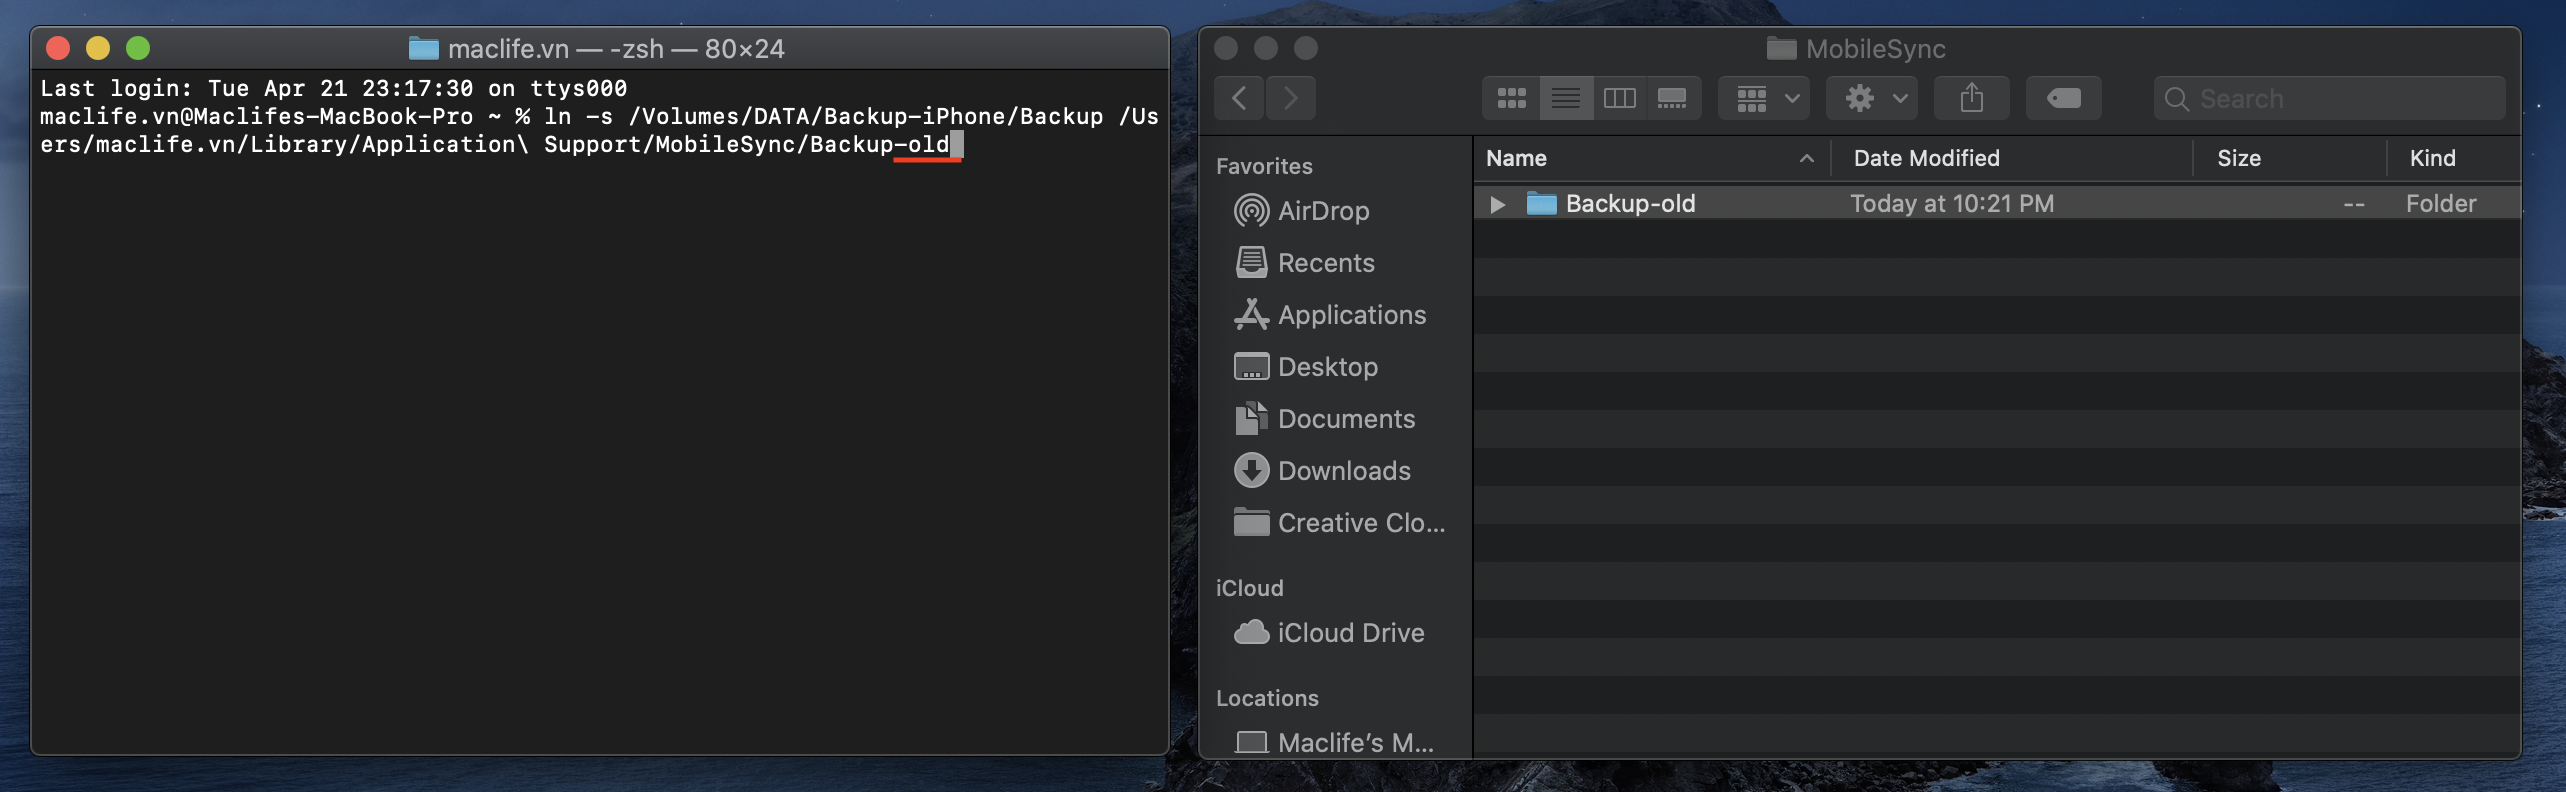Go back in Finder history
Viewport: 2566px width, 792px height.
pyautogui.click(x=1240, y=98)
